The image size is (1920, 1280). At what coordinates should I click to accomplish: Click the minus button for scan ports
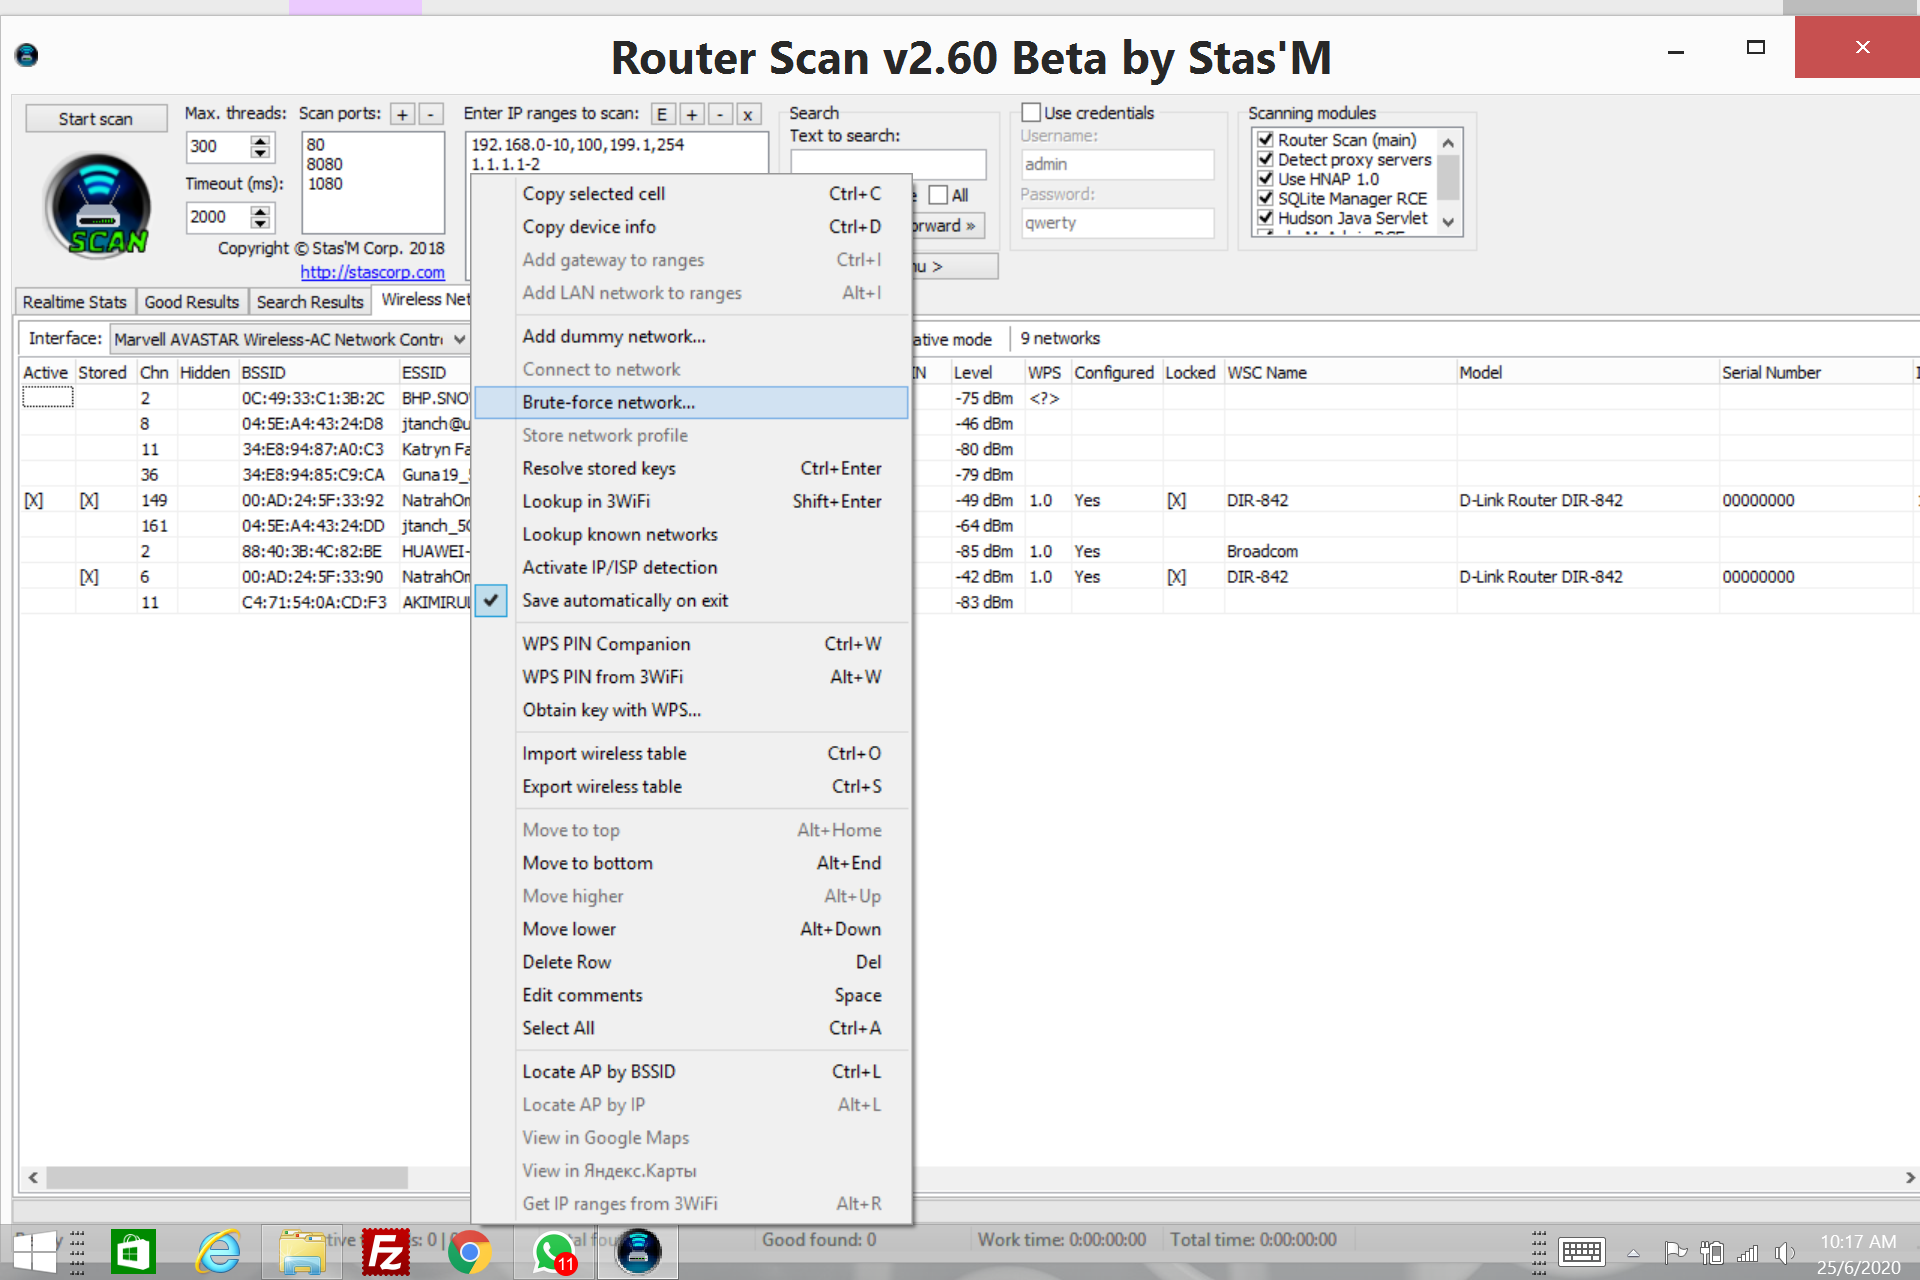point(430,115)
